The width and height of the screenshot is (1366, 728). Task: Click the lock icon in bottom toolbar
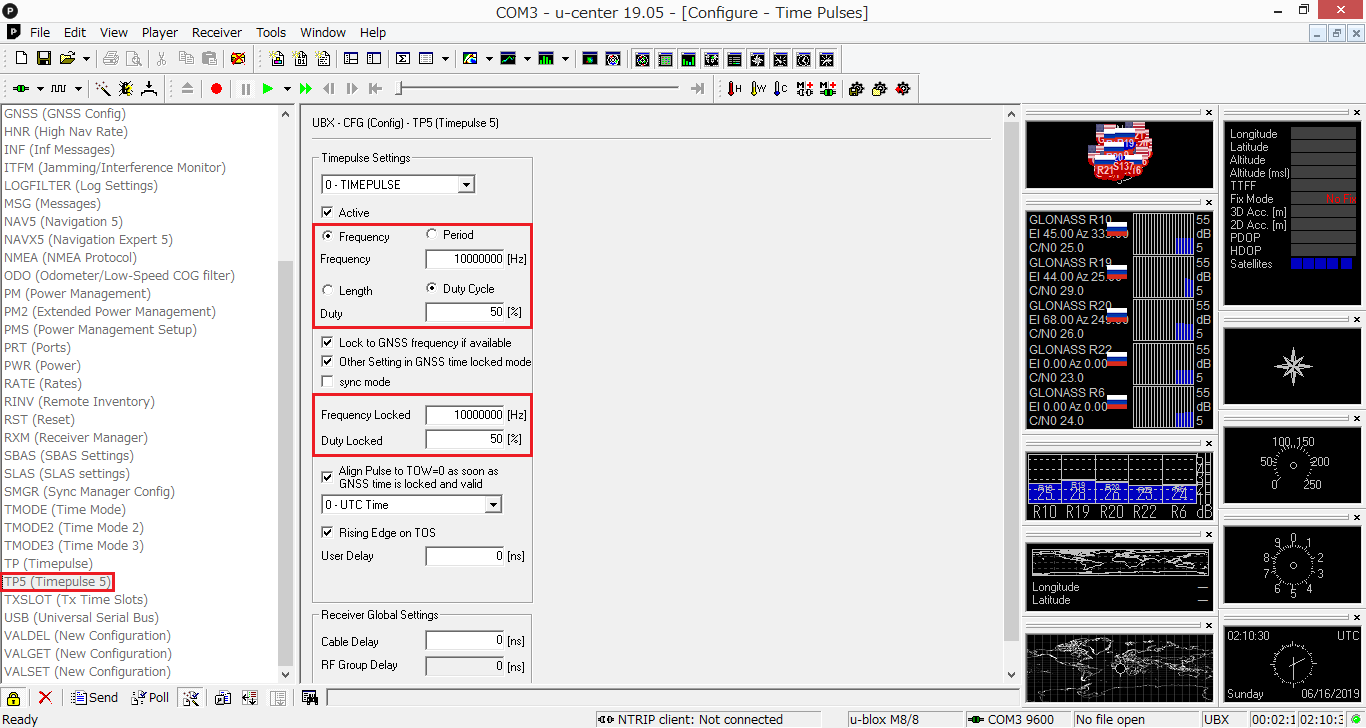pyautogui.click(x=15, y=698)
